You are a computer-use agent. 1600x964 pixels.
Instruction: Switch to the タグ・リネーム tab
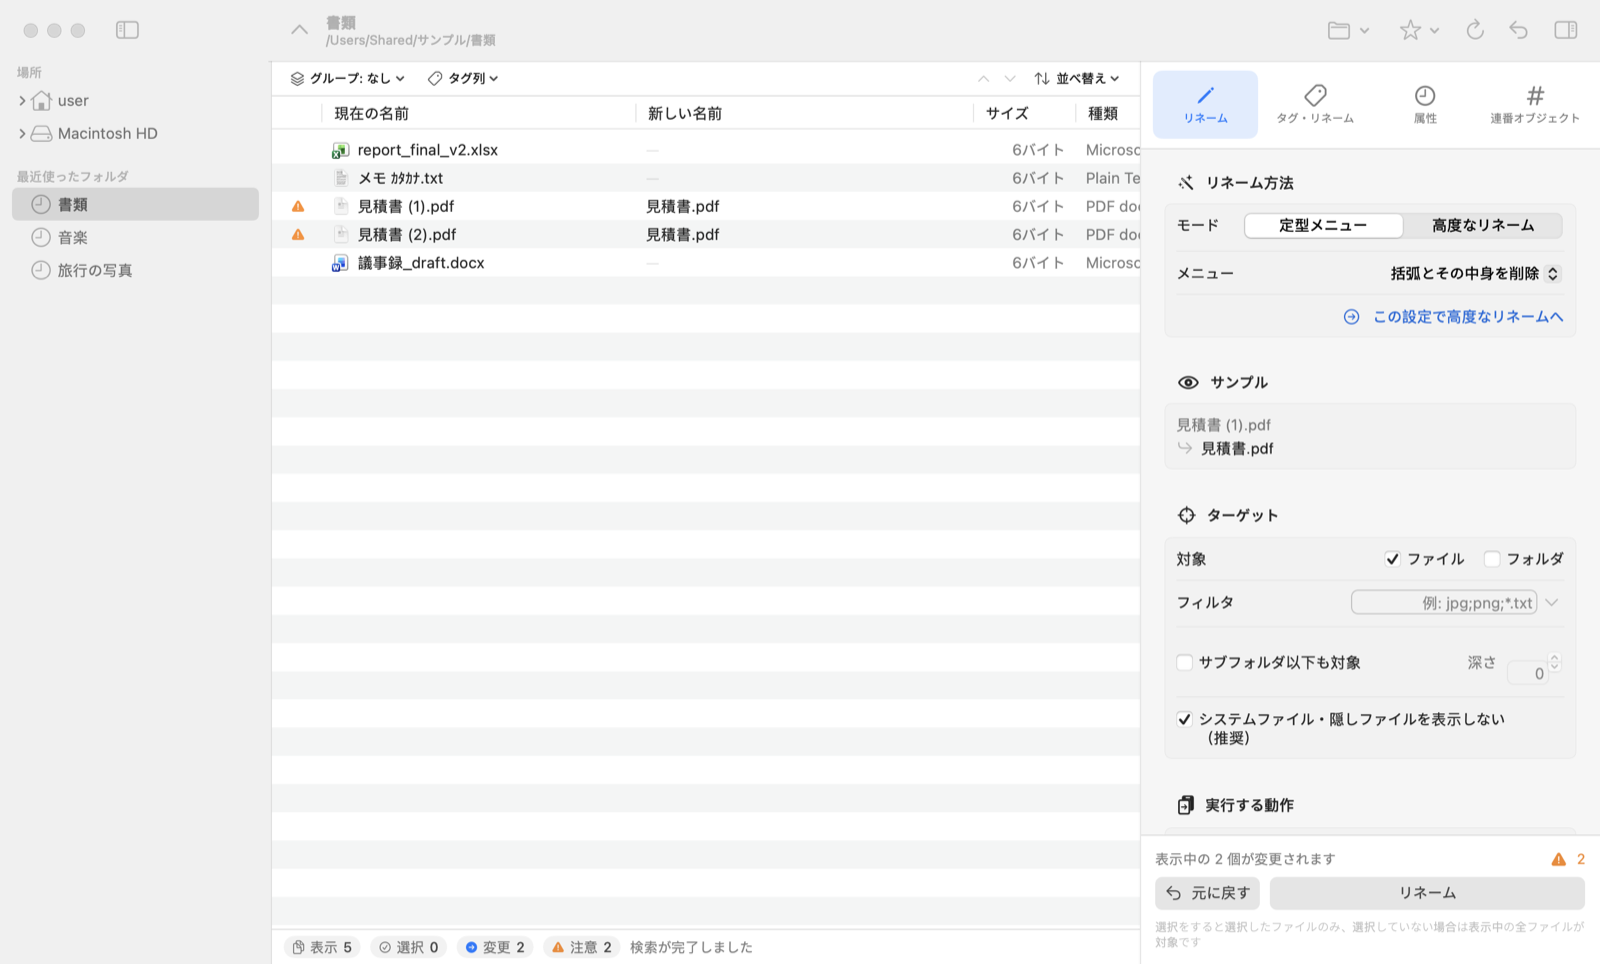tap(1315, 104)
